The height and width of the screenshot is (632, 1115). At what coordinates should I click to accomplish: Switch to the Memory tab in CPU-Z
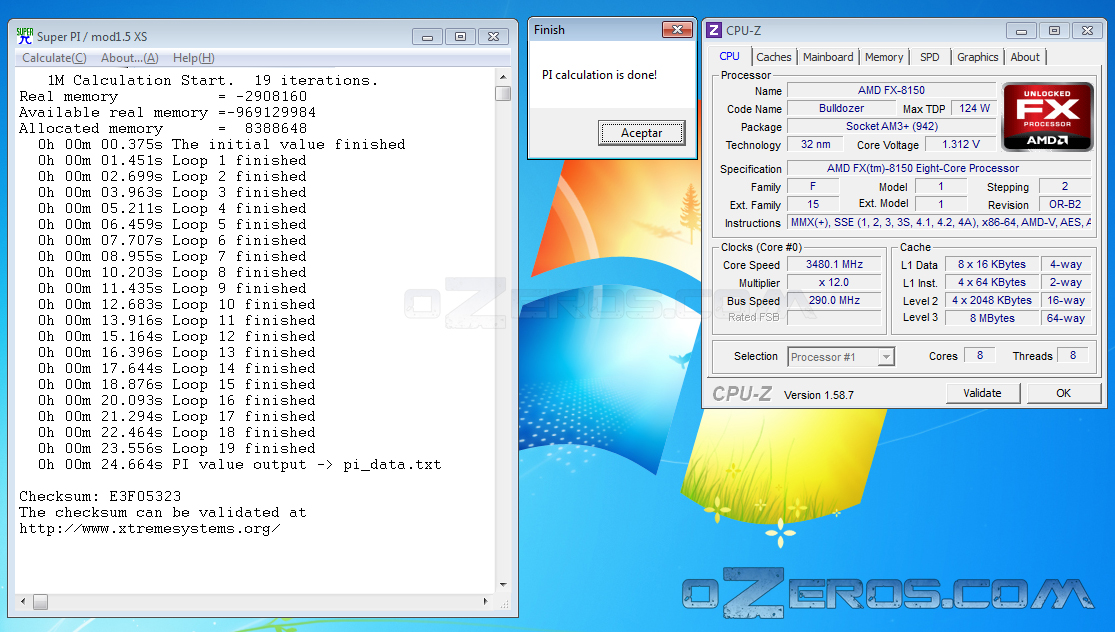(x=884, y=57)
